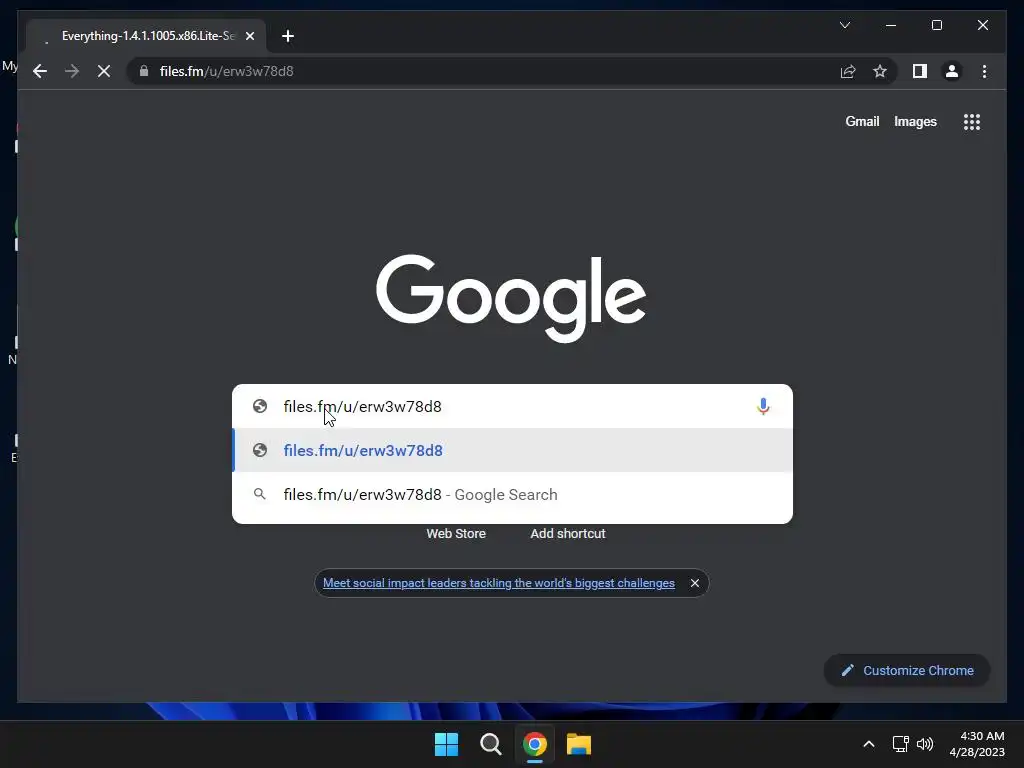Click Add shortcut
This screenshot has height=768, width=1024.
click(x=568, y=534)
